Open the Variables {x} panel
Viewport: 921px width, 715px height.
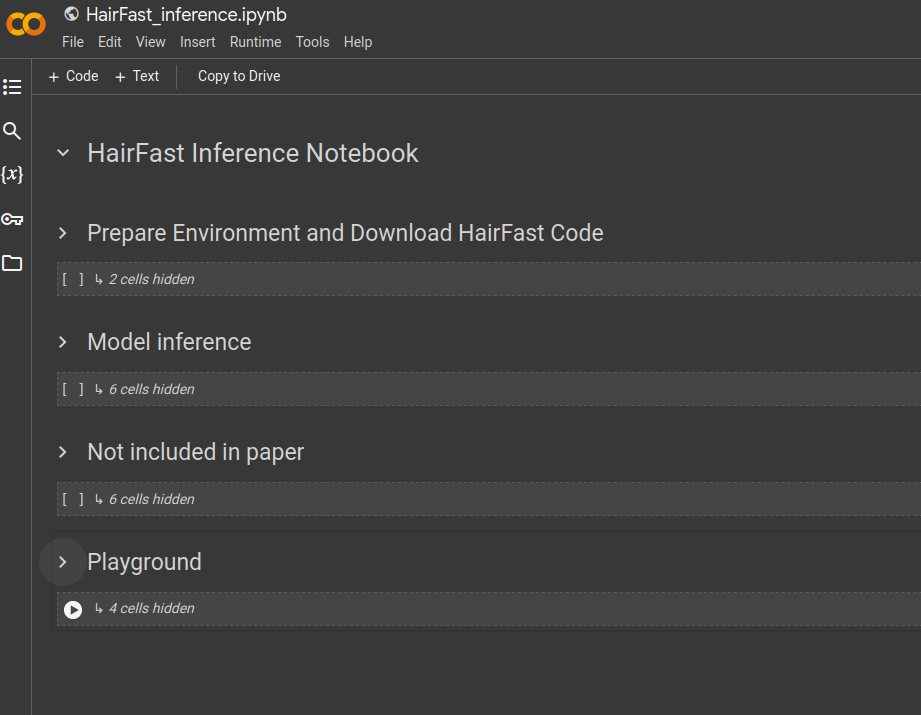[12, 175]
